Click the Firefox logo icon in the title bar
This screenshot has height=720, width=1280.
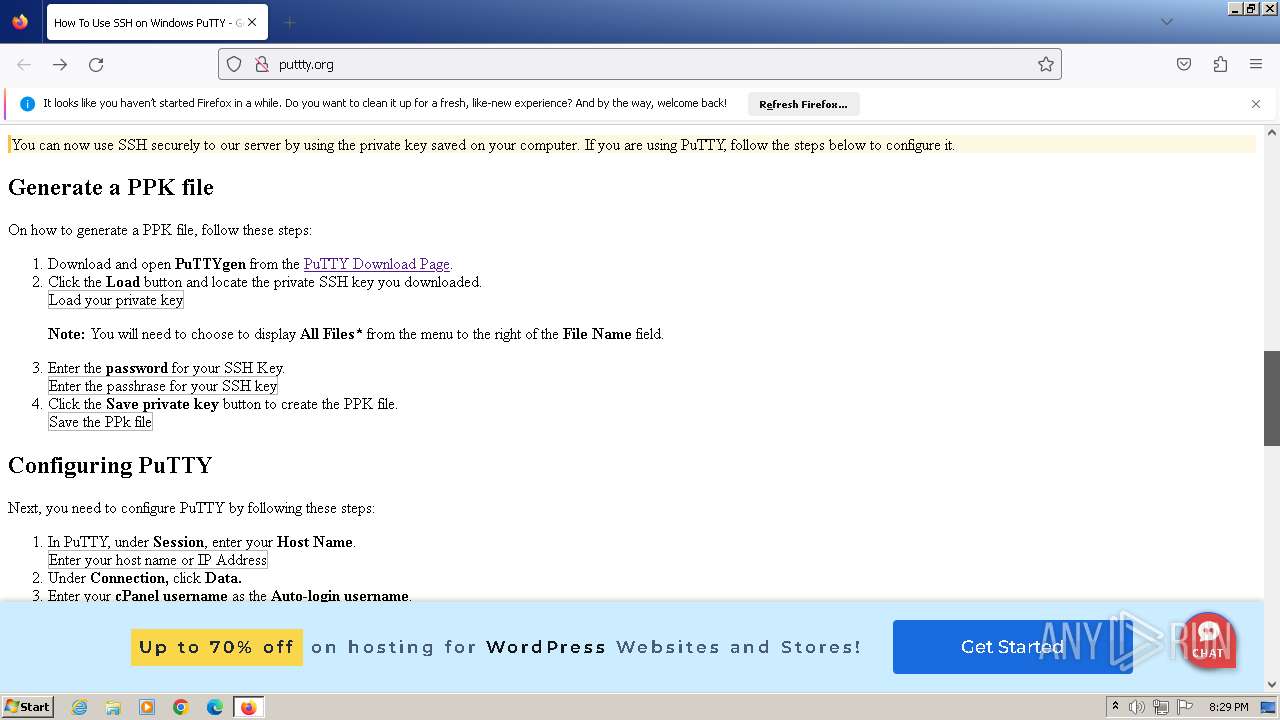coord(20,22)
